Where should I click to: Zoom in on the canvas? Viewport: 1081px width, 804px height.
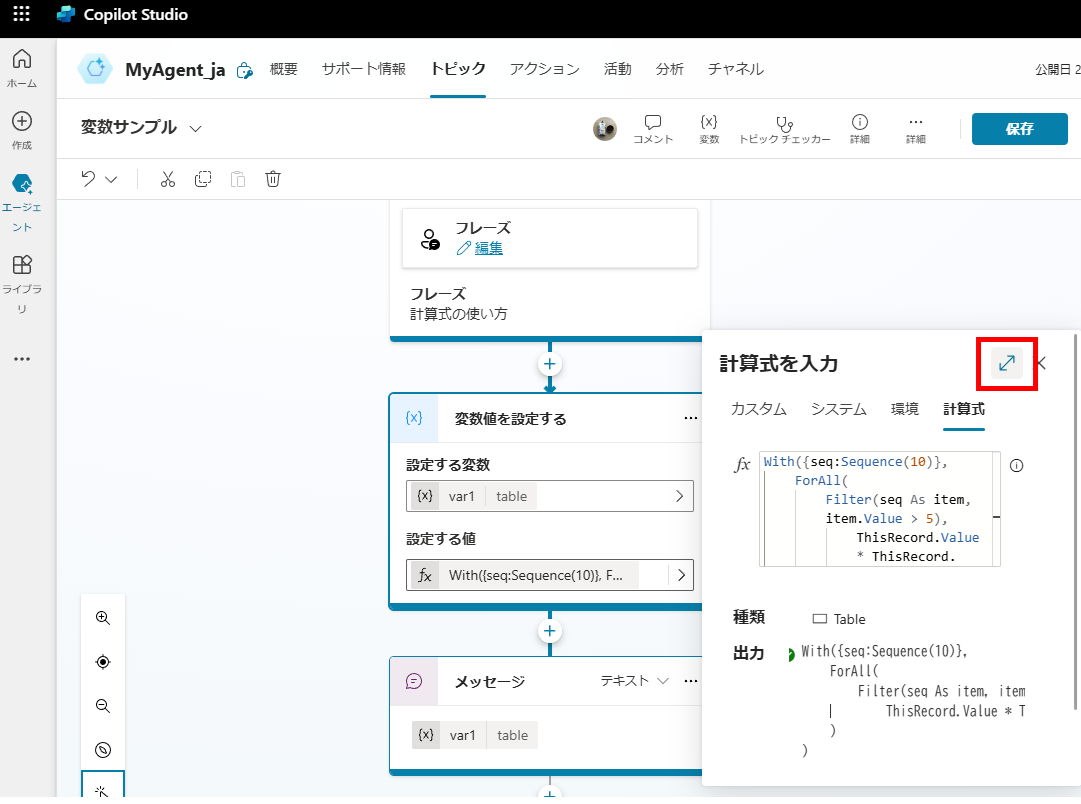[x=103, y=618]
